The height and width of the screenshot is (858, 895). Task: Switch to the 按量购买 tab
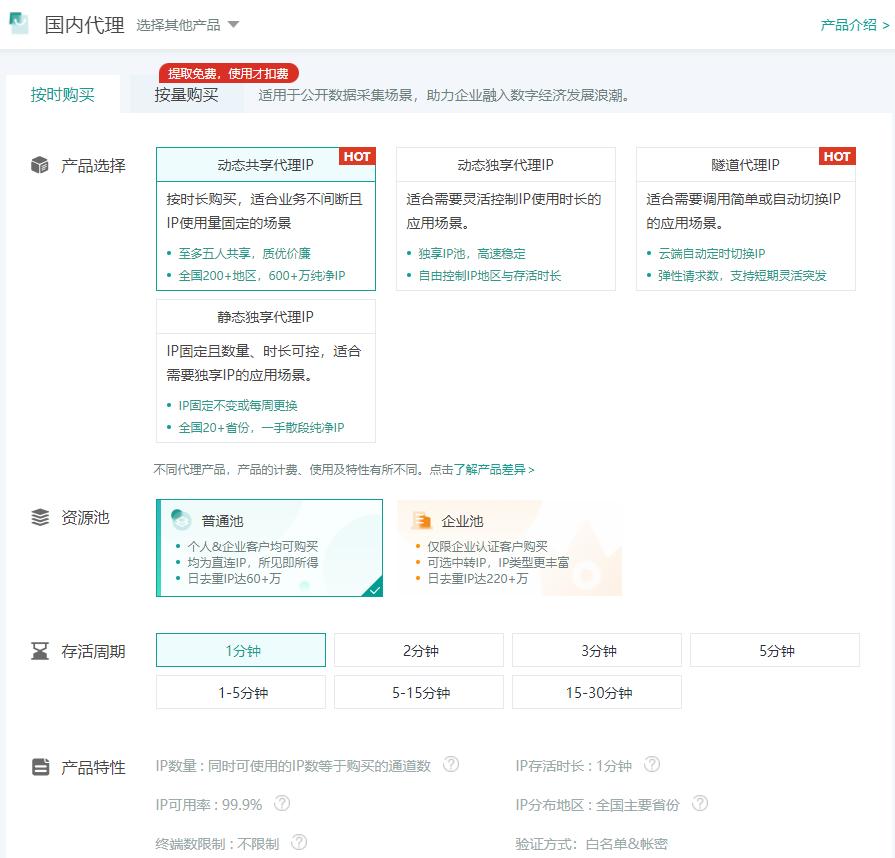click(x=186, y=95)
